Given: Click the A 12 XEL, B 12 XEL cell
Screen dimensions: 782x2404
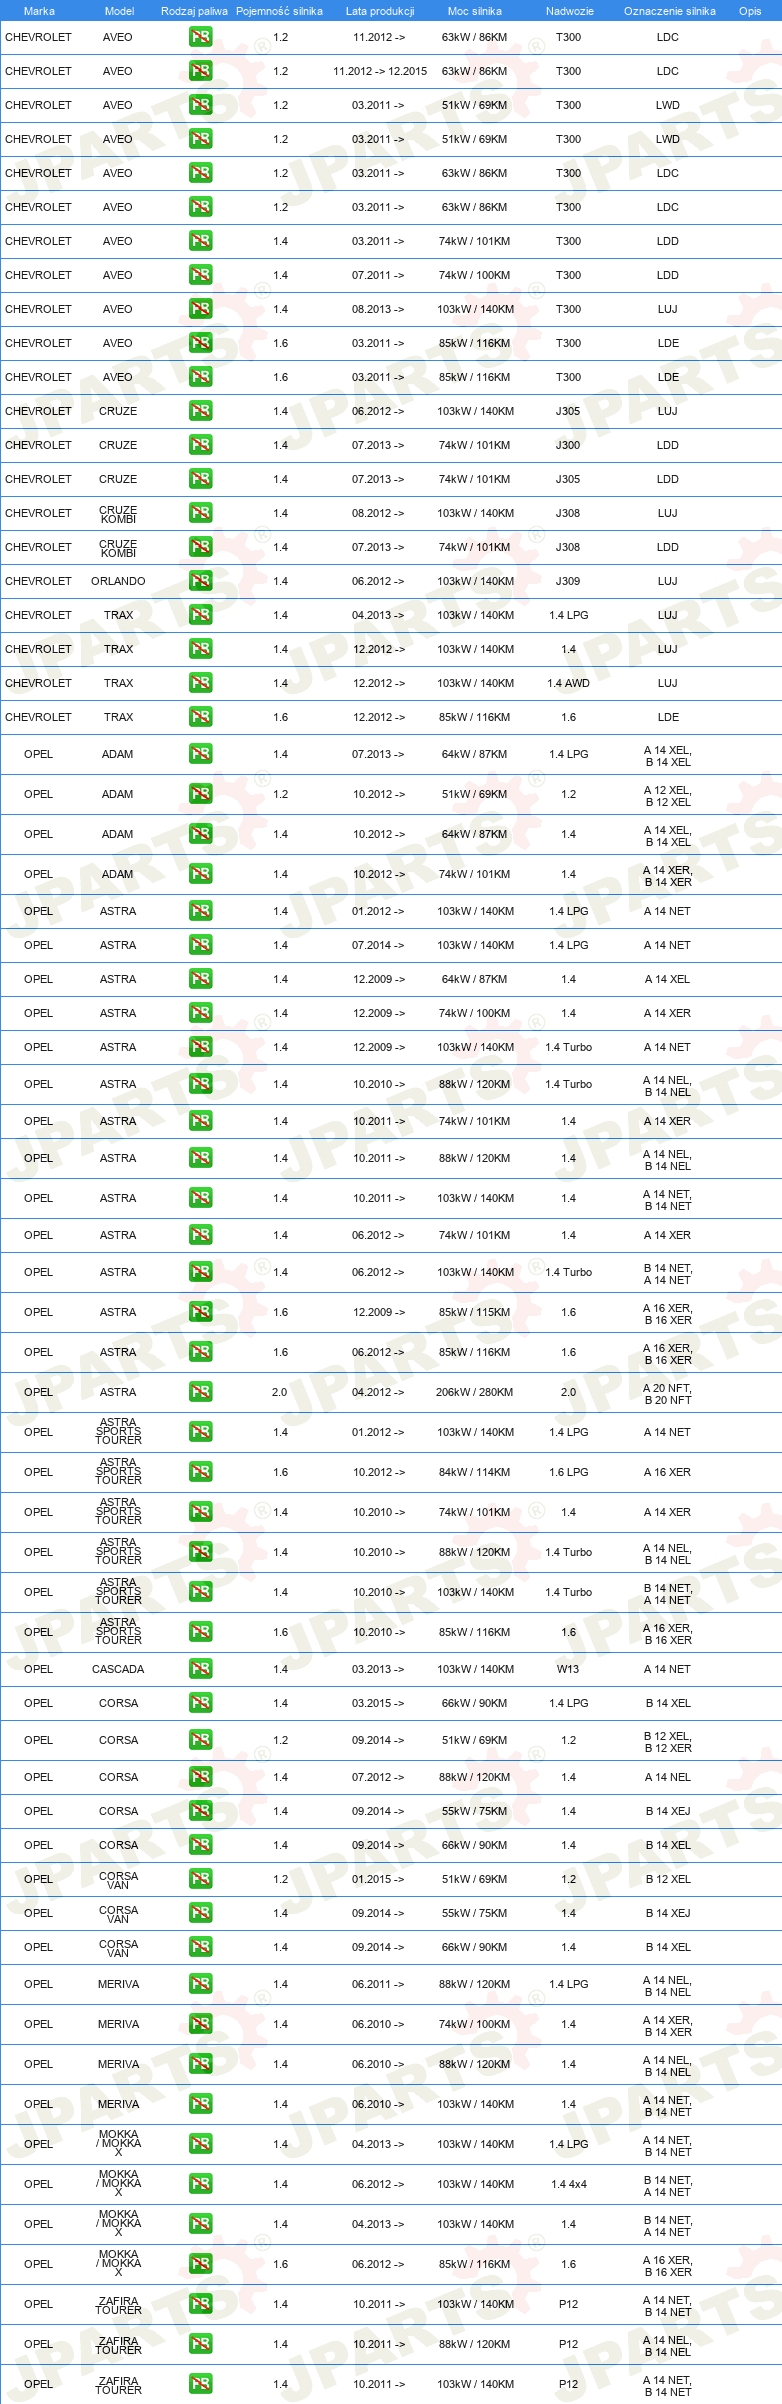Looking at the screenshot, I should pos(668,796).
